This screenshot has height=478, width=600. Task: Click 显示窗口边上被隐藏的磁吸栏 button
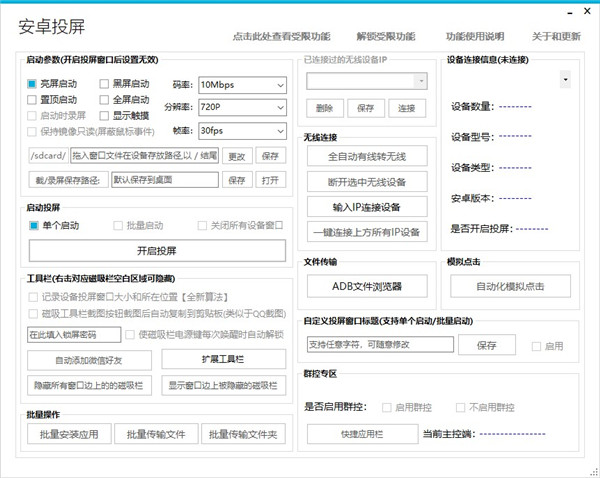point(223,385)
